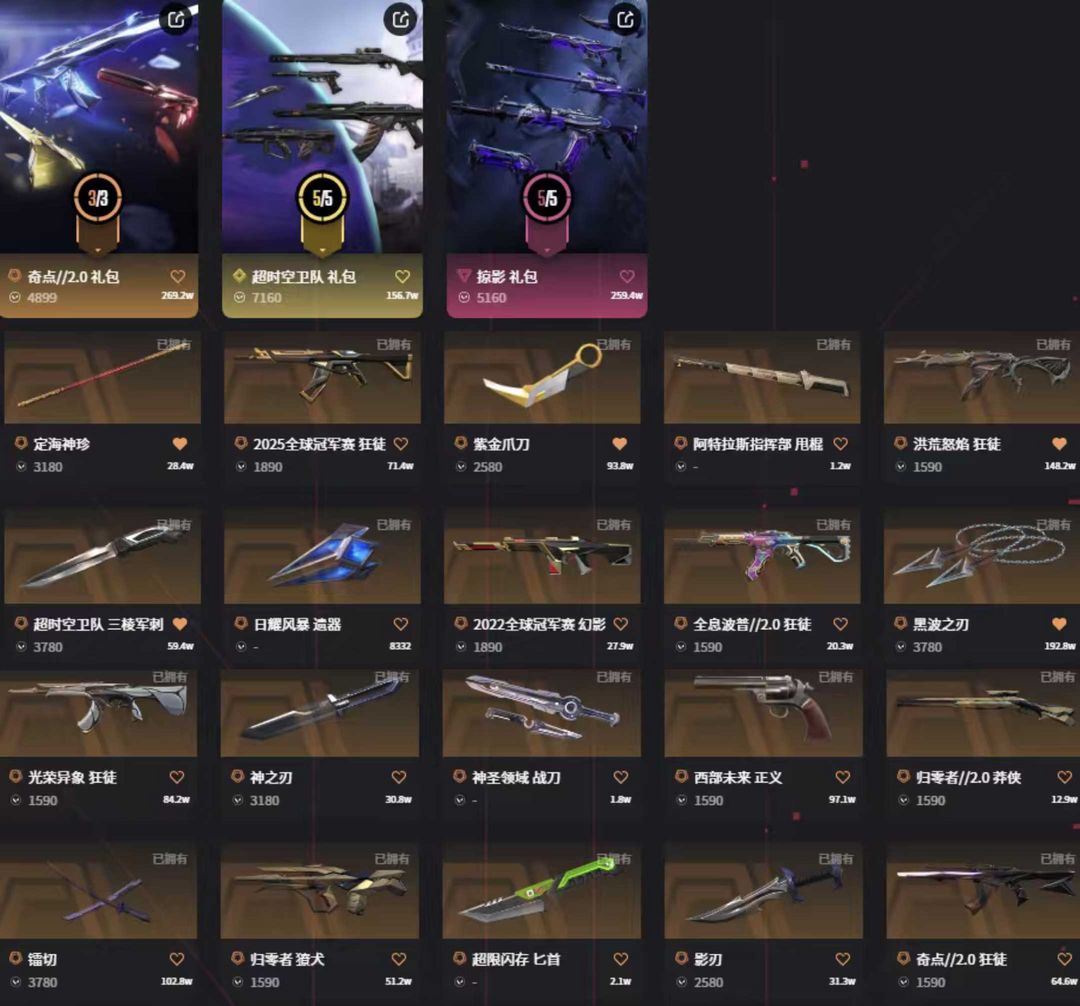The image size is (1080, 1006).
Task: Like the 掠影 礼包 bundle
Action: pos(627,276)
